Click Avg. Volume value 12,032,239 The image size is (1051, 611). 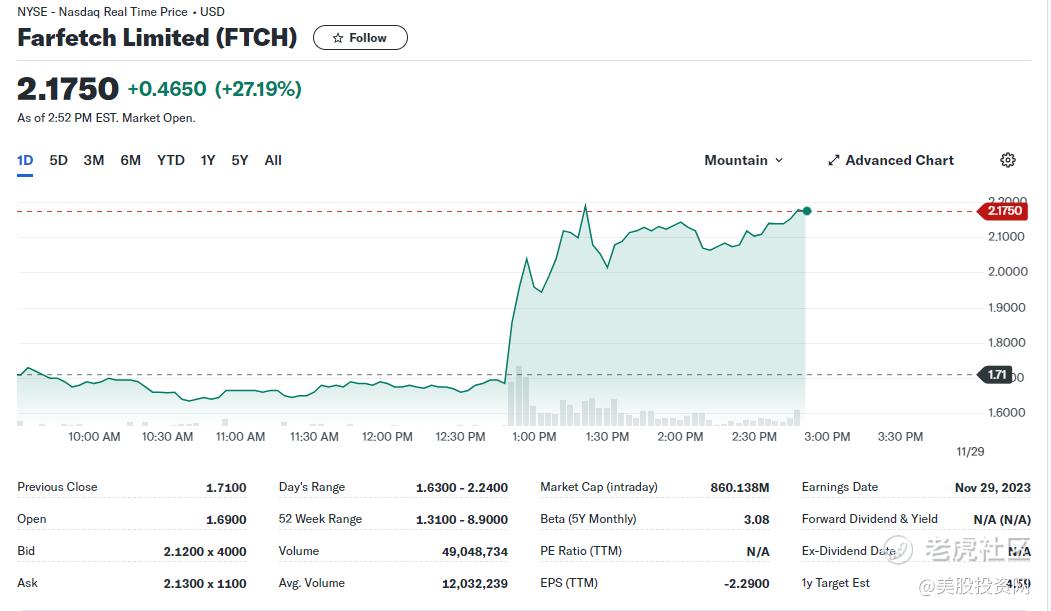[x=475, y=584]
